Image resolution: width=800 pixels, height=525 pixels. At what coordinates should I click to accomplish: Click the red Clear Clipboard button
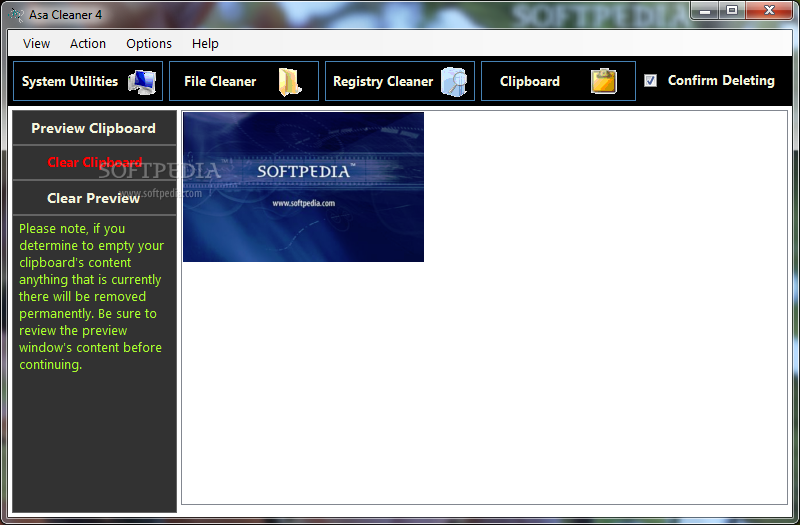pyautogui.click(x=94, y=163)
